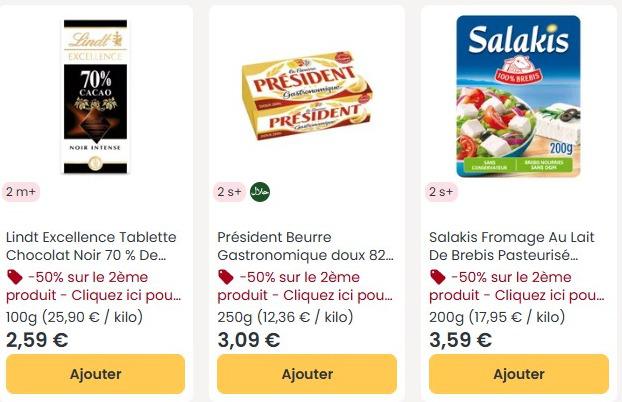622x402 pixels.
Task: Click the "2 s+" badge on Président butter
Action: pos(231,191)
